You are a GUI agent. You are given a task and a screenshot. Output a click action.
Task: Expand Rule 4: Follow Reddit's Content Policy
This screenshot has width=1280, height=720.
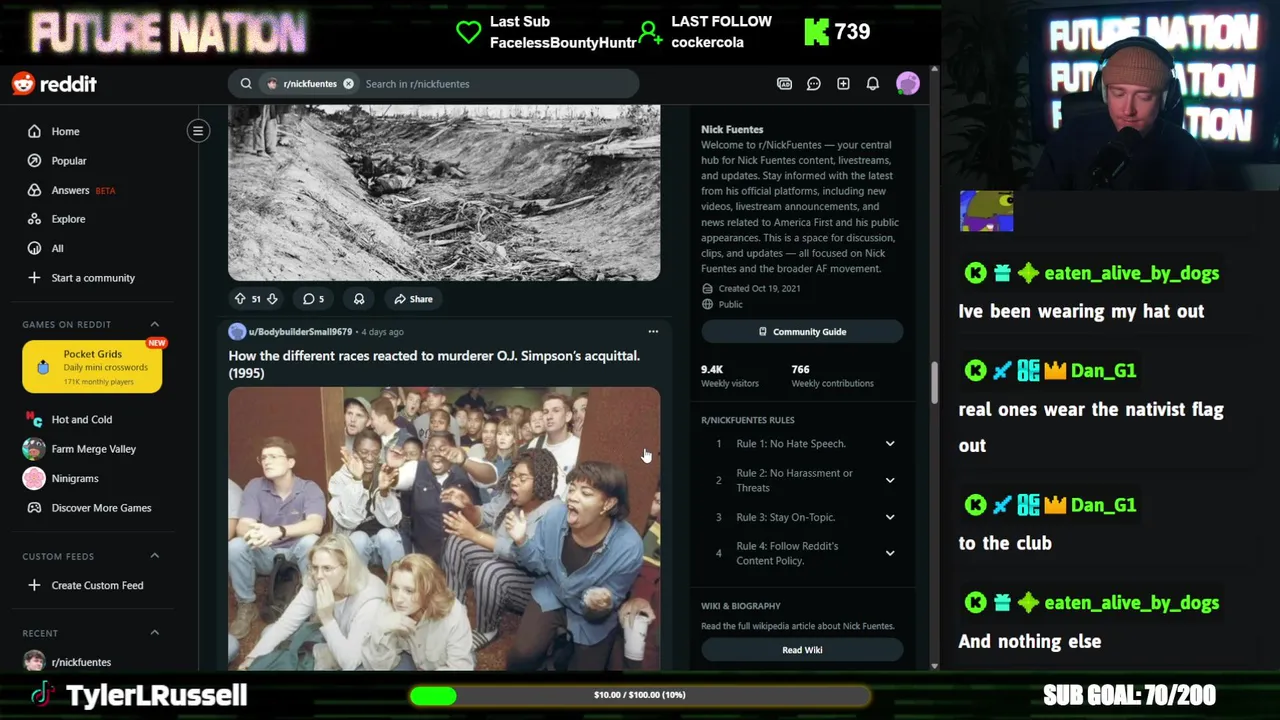pyautogui.click(x=802, y=553)
